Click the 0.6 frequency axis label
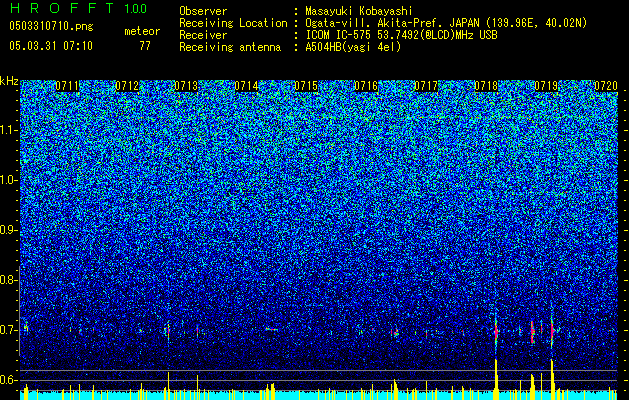This screenshot has height=400, width=629. [x=7, y=380]
